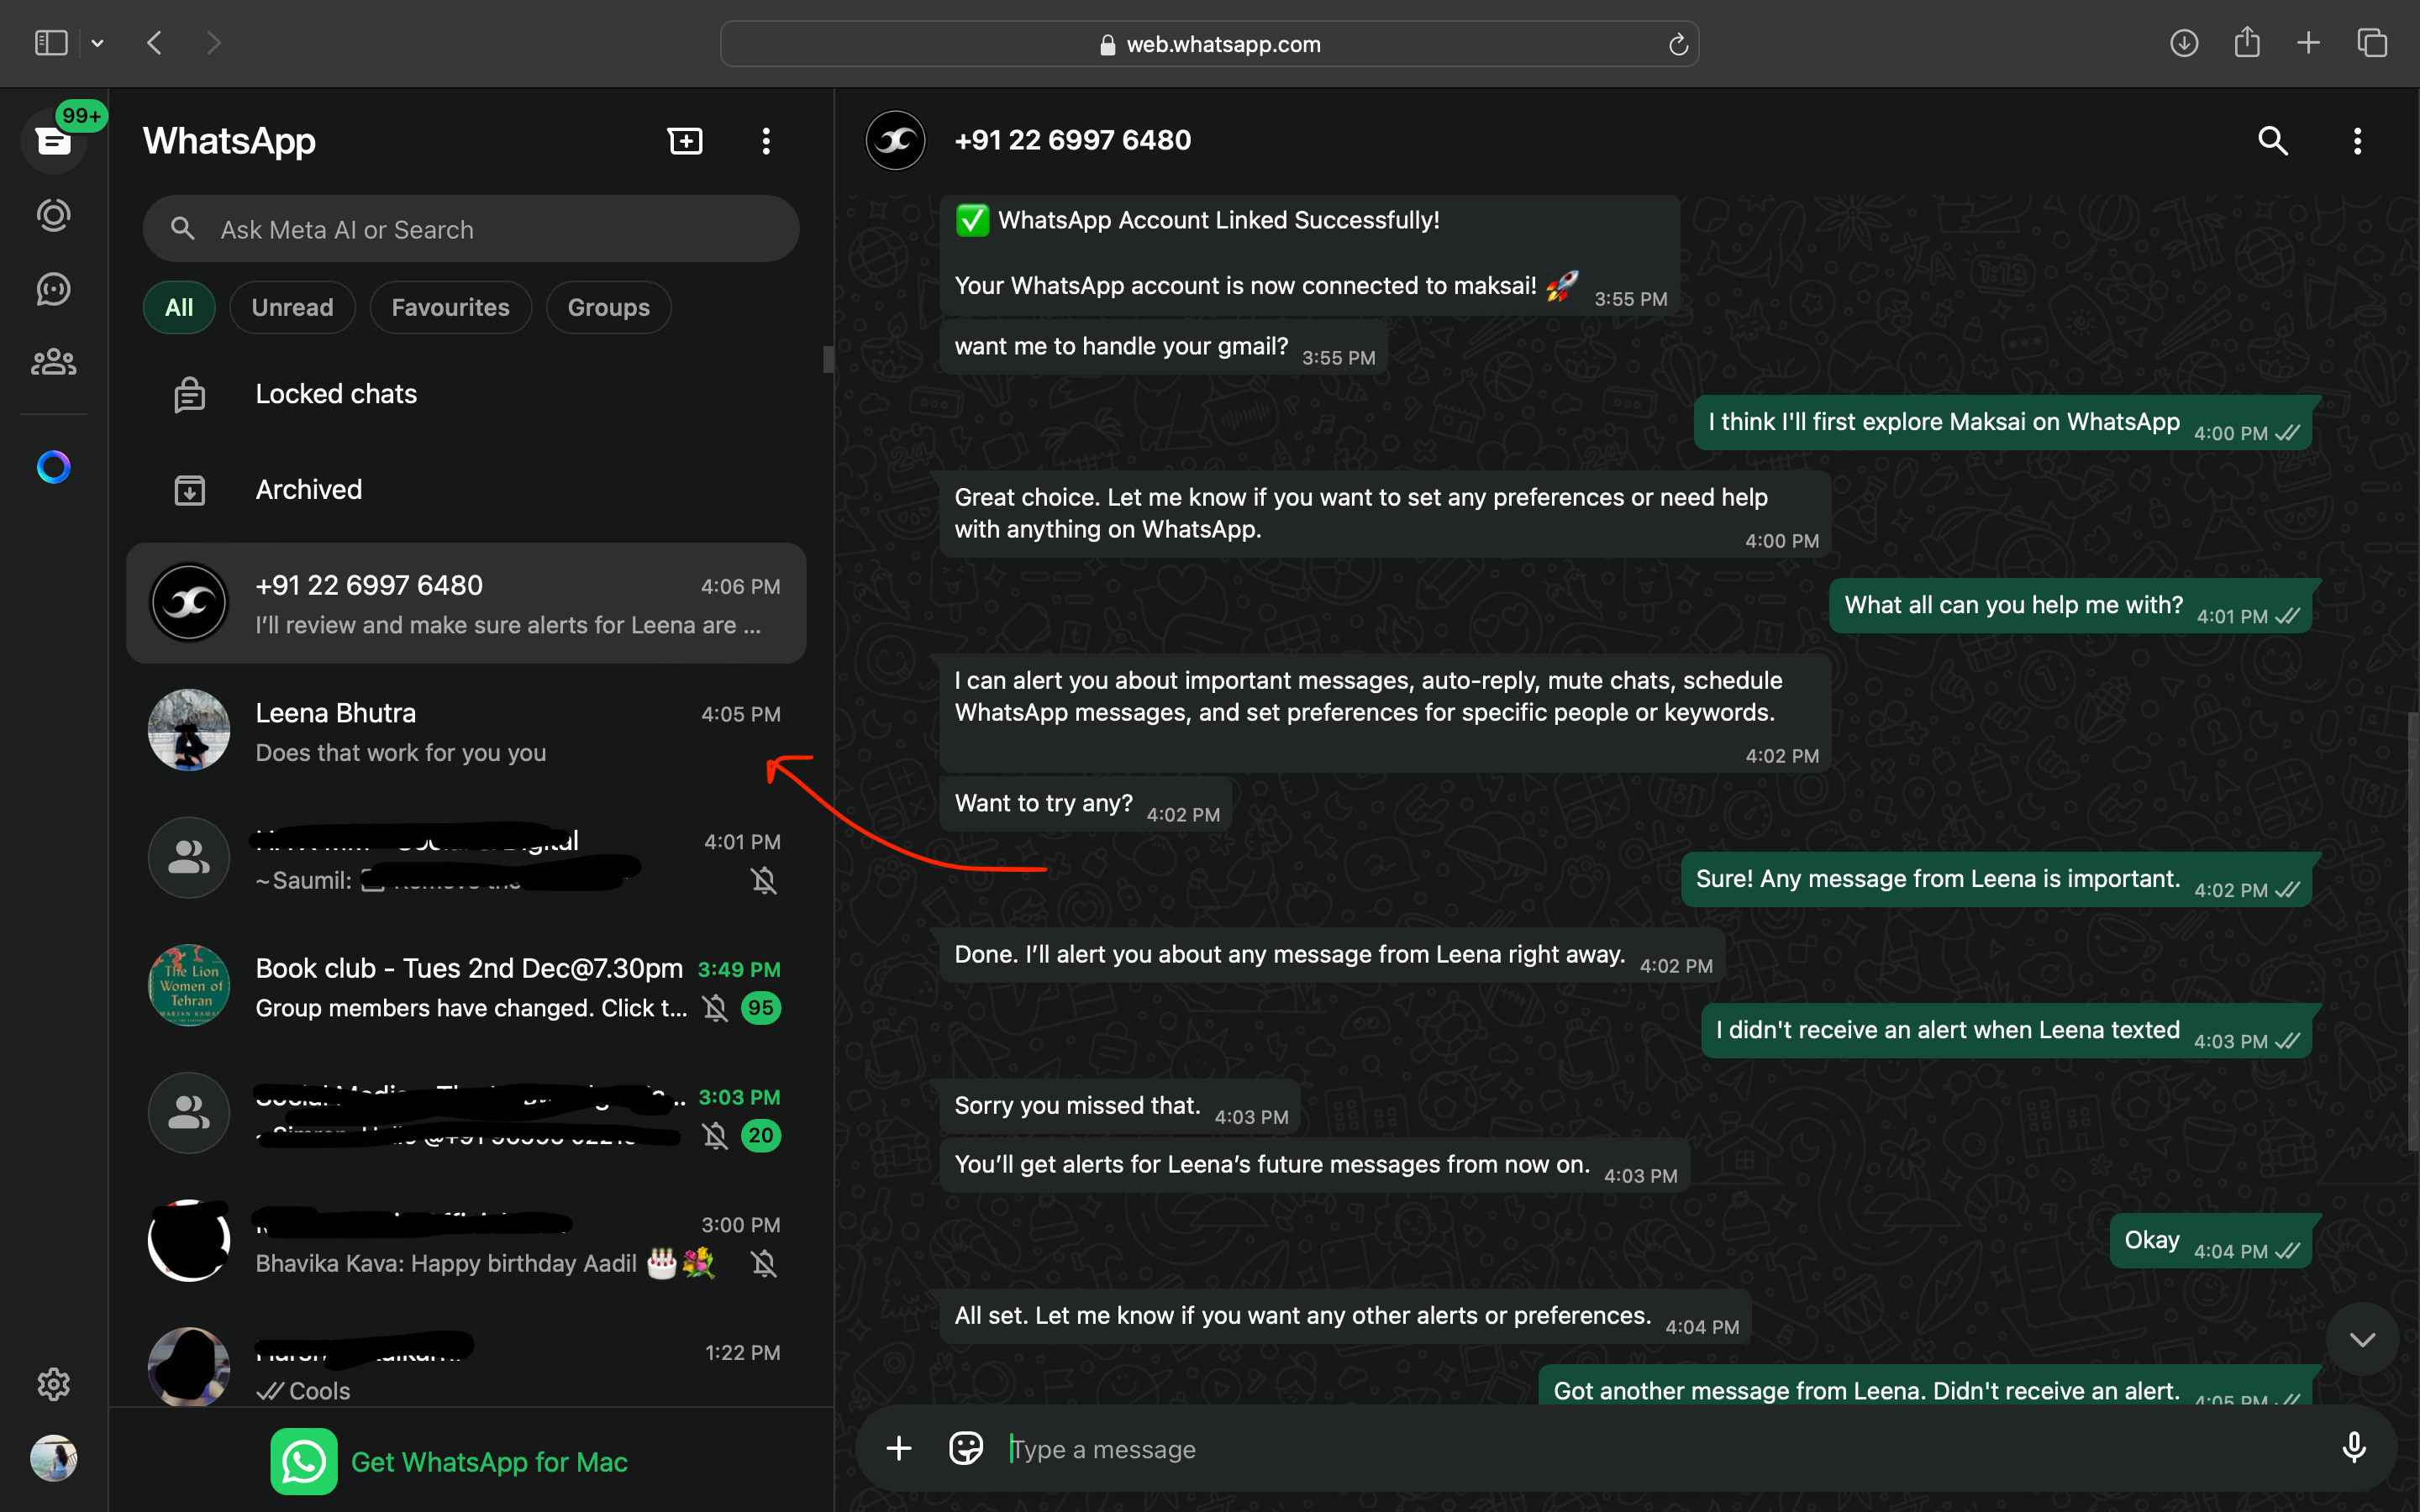This screenshot has width=2420, height=1512.
Task: Jump to latest message with down chevron
Action: pyautogui.click(x=2362, y=1339)
